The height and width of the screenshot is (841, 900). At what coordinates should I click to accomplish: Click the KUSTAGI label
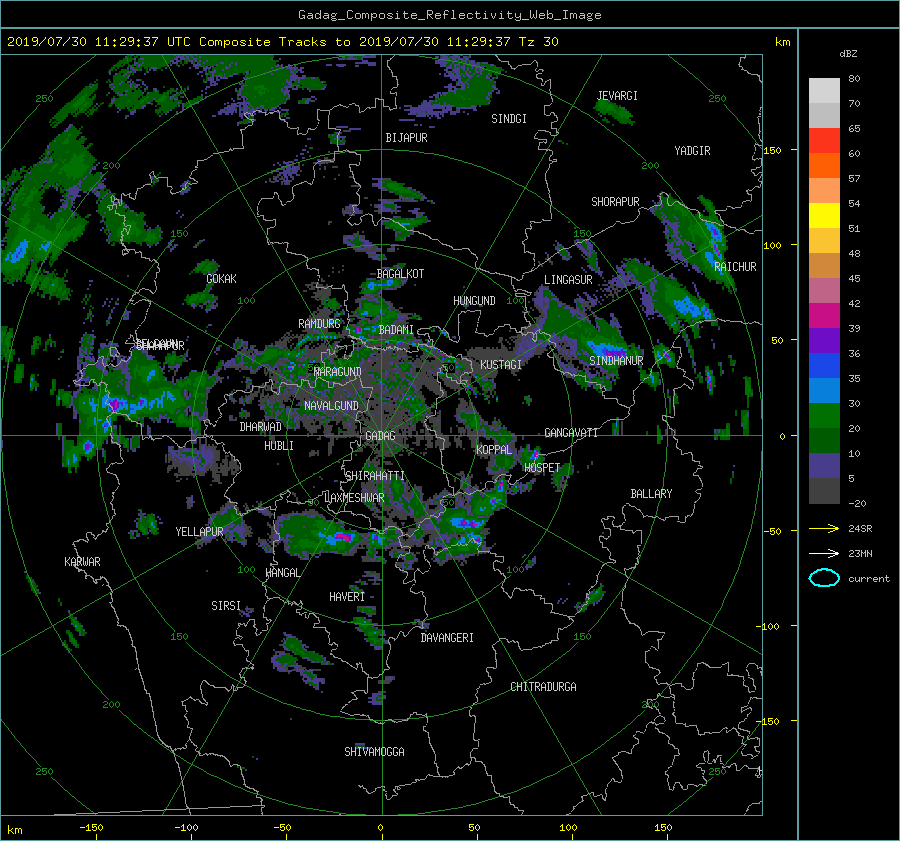click(x=501, y=365)
